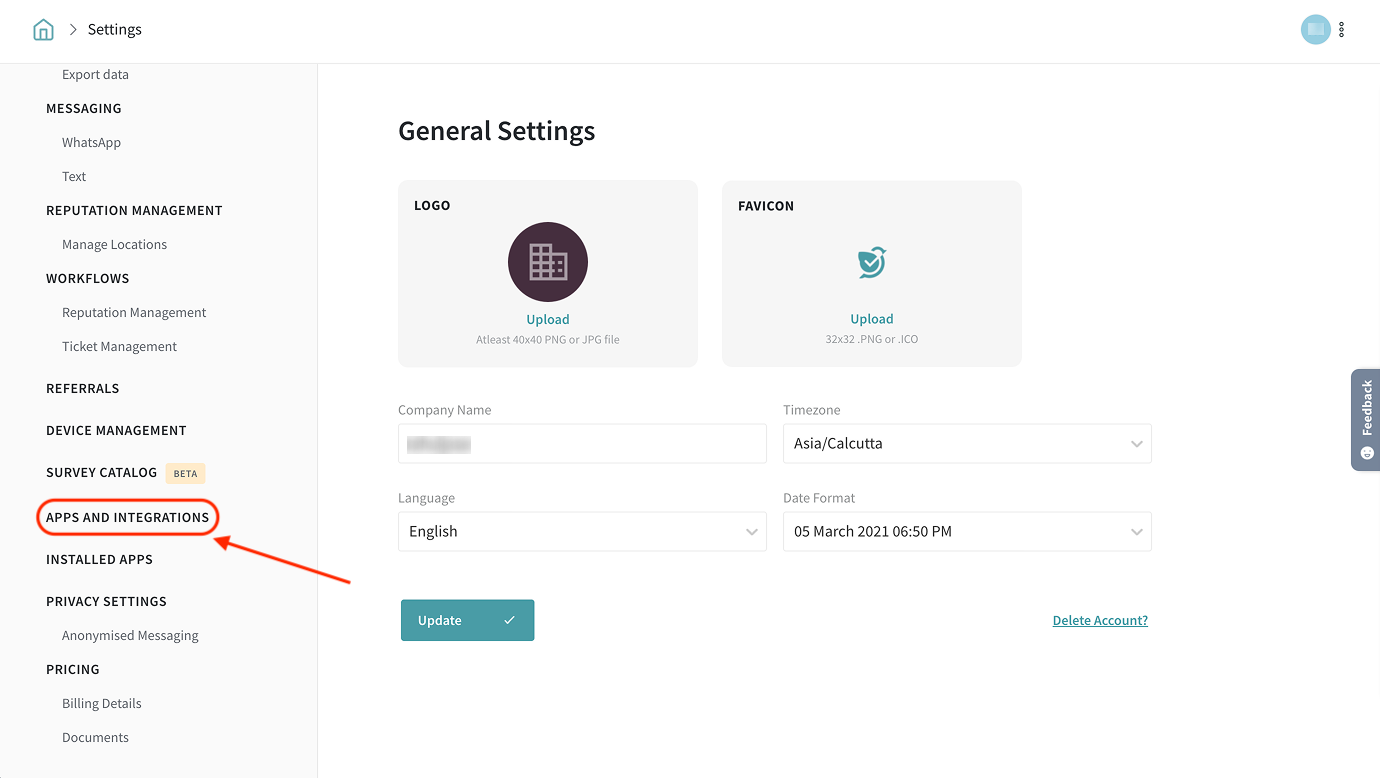Select Anonymised Messaging privacy option
Viewport: 1380px width, 778px height.
(x=130, y=635)
